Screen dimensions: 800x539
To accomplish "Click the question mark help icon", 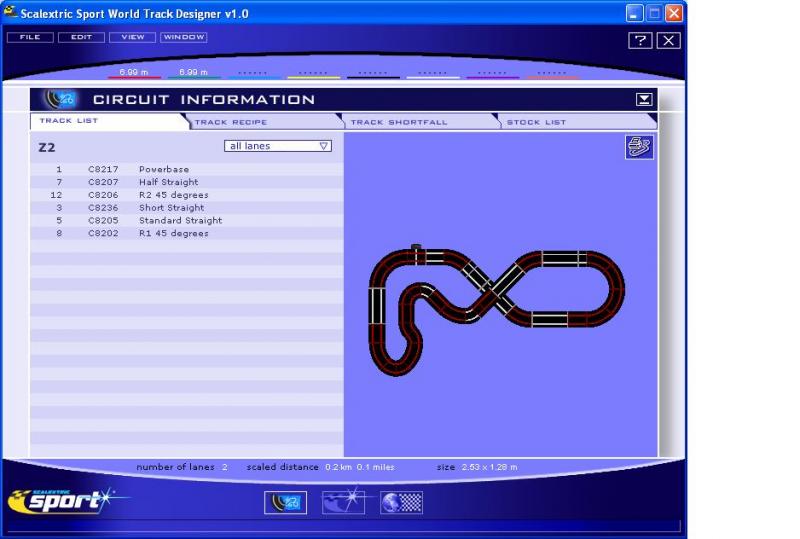I will pyautogui.click(x=640, y=40).
